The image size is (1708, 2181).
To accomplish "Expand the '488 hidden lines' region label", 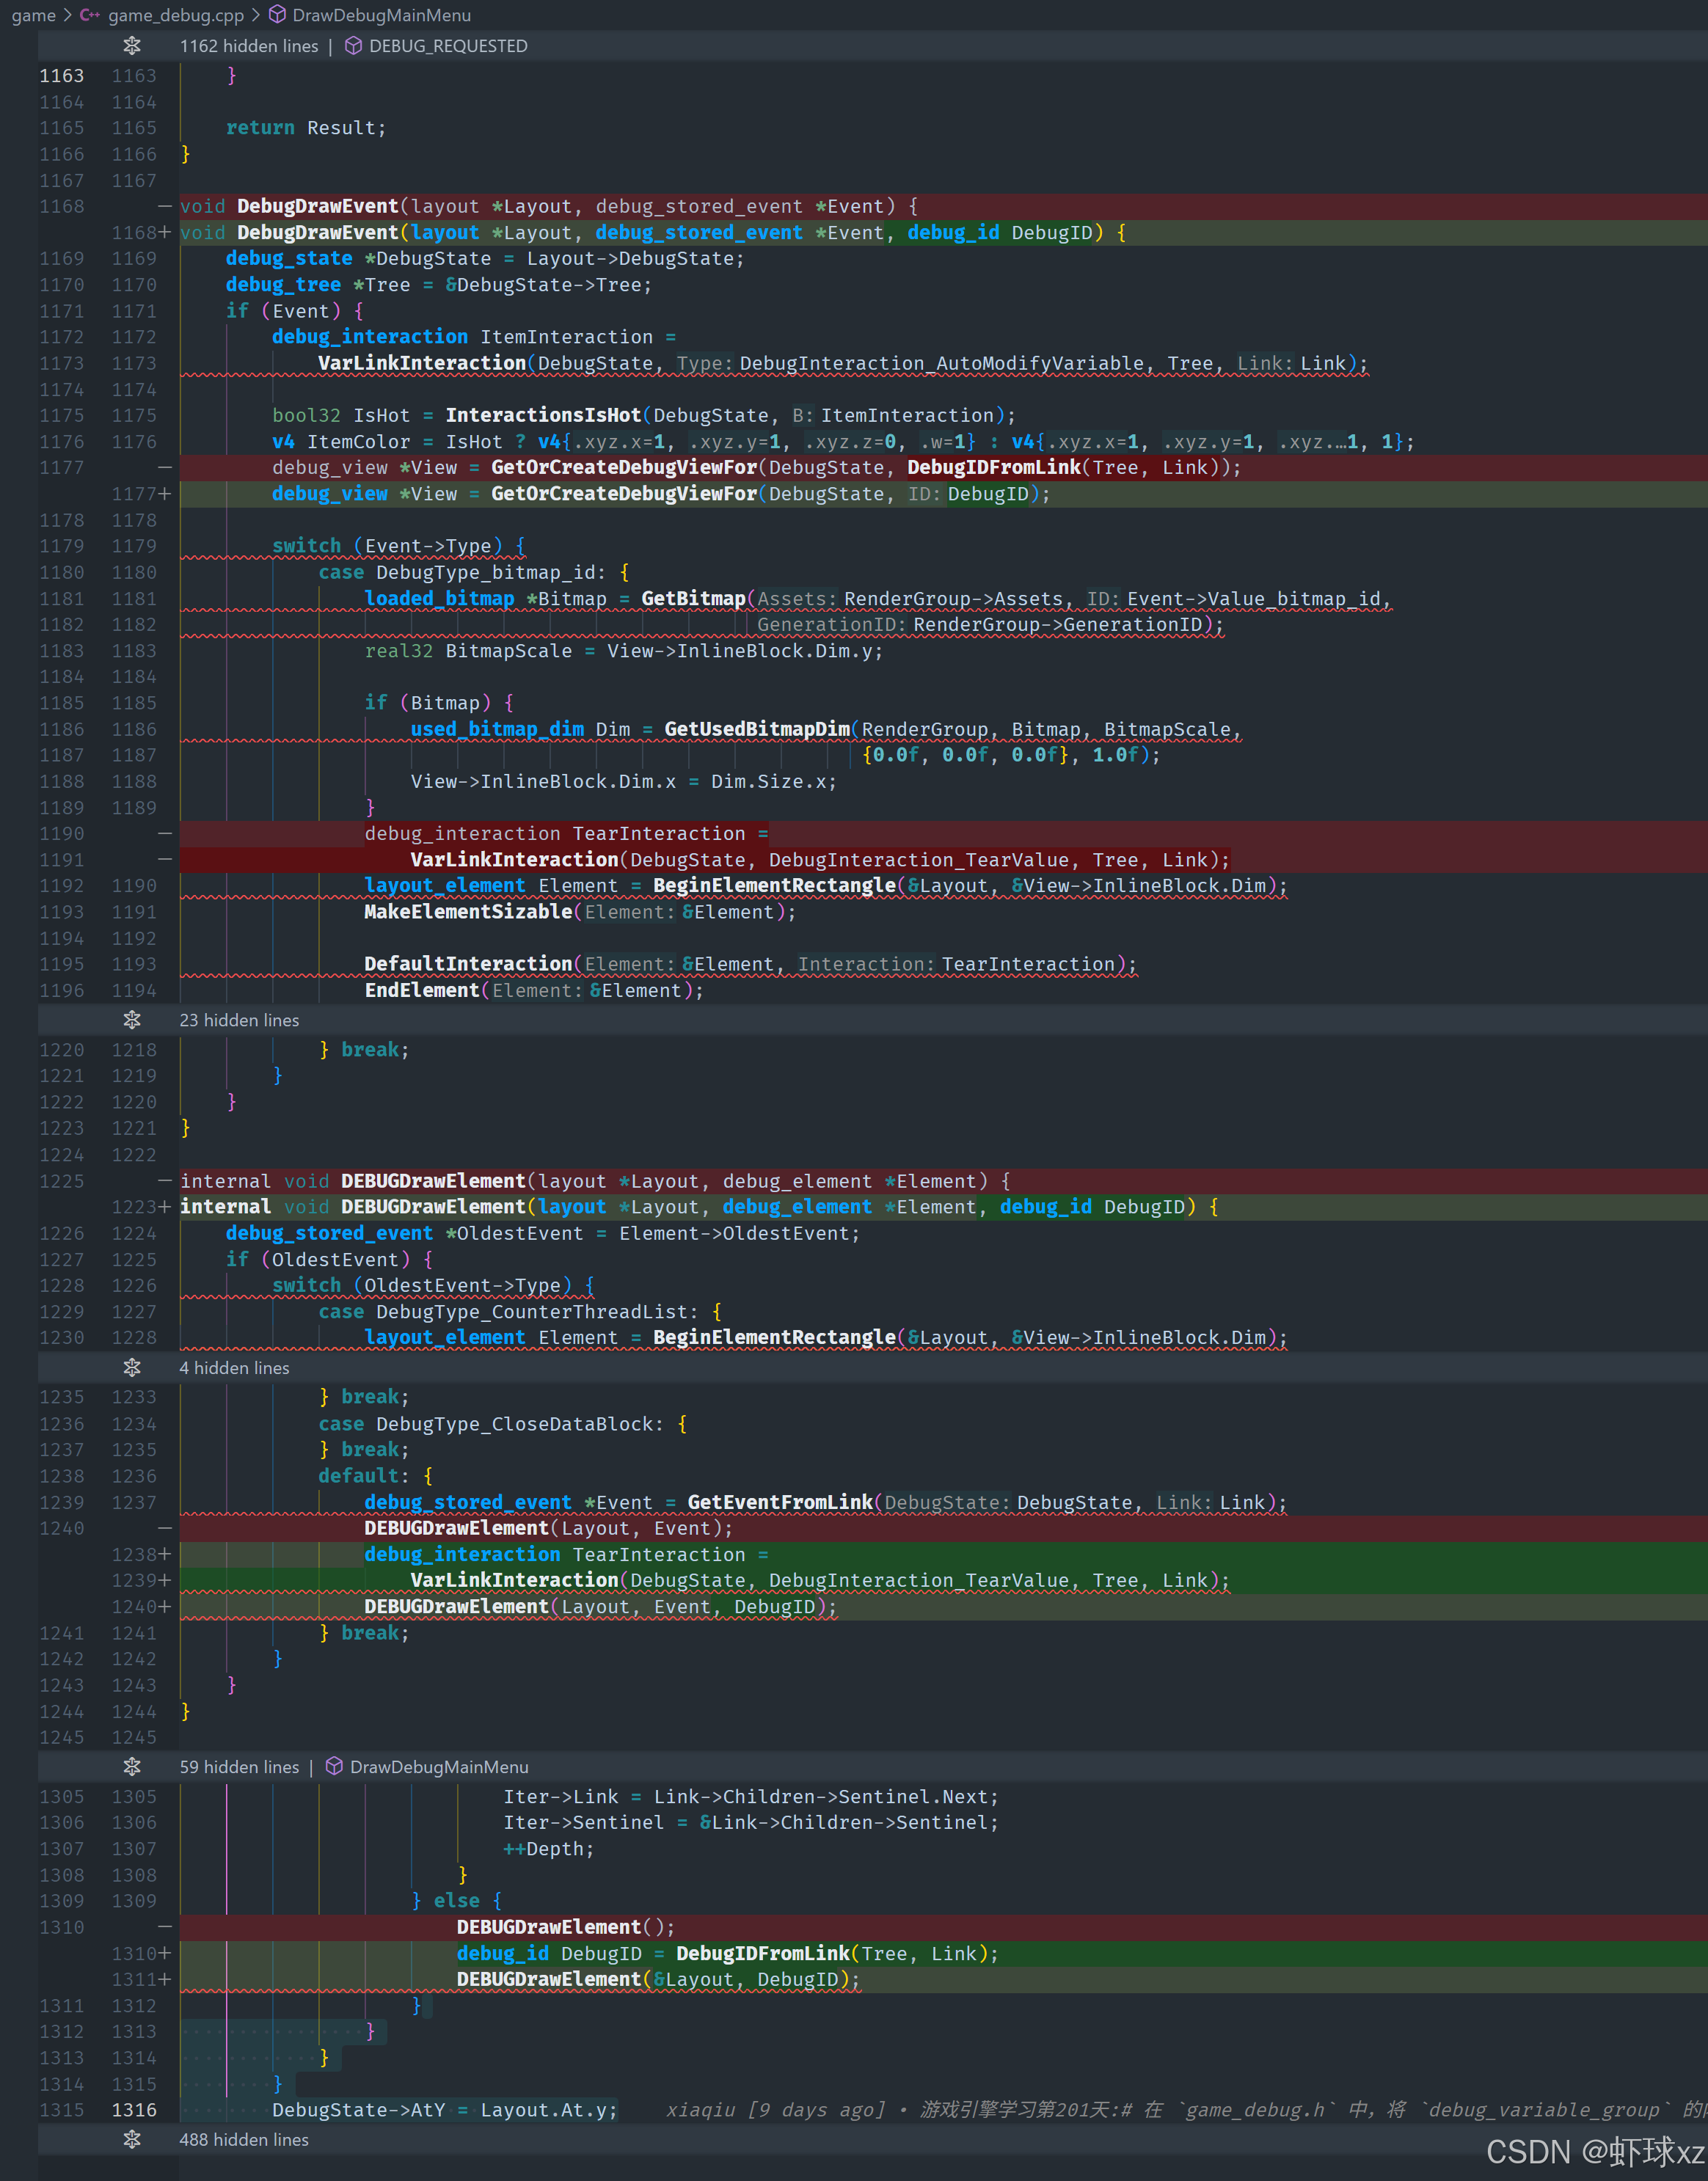I will [x=244, y=2139].
